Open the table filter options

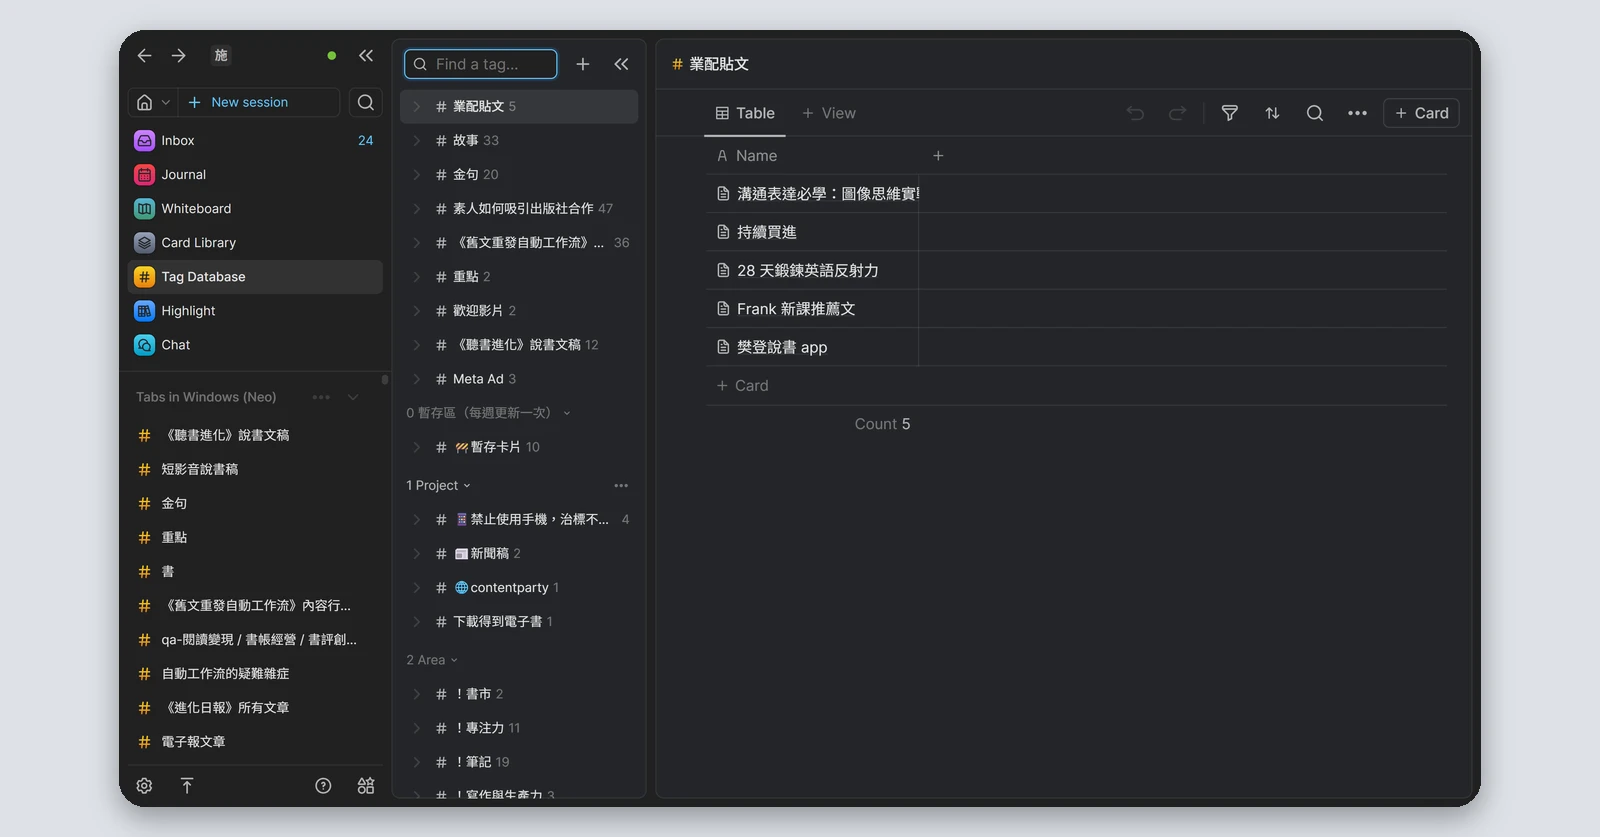(1230, 113)
